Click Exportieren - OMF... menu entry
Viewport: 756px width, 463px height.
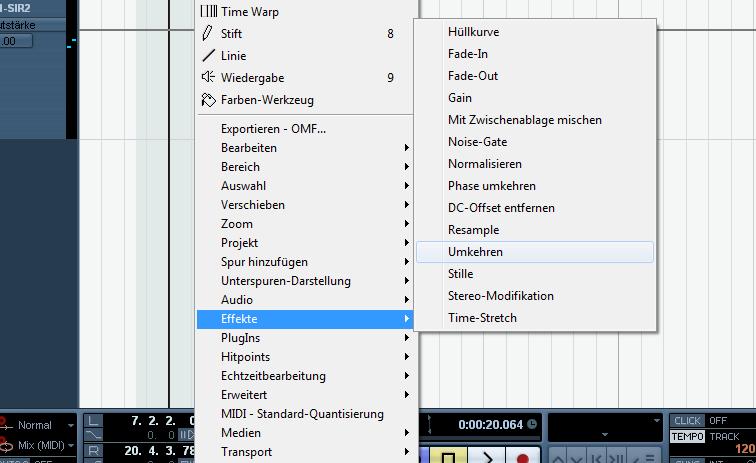[x=307, y=129]
